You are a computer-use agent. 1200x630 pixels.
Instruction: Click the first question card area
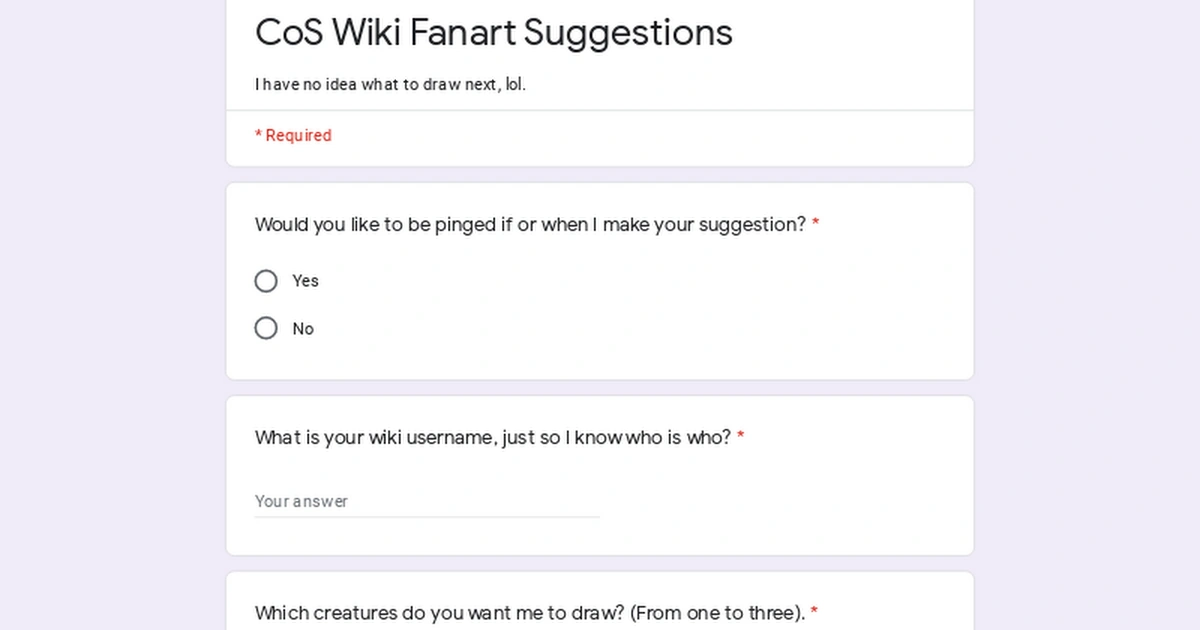(x=600, y=281)
